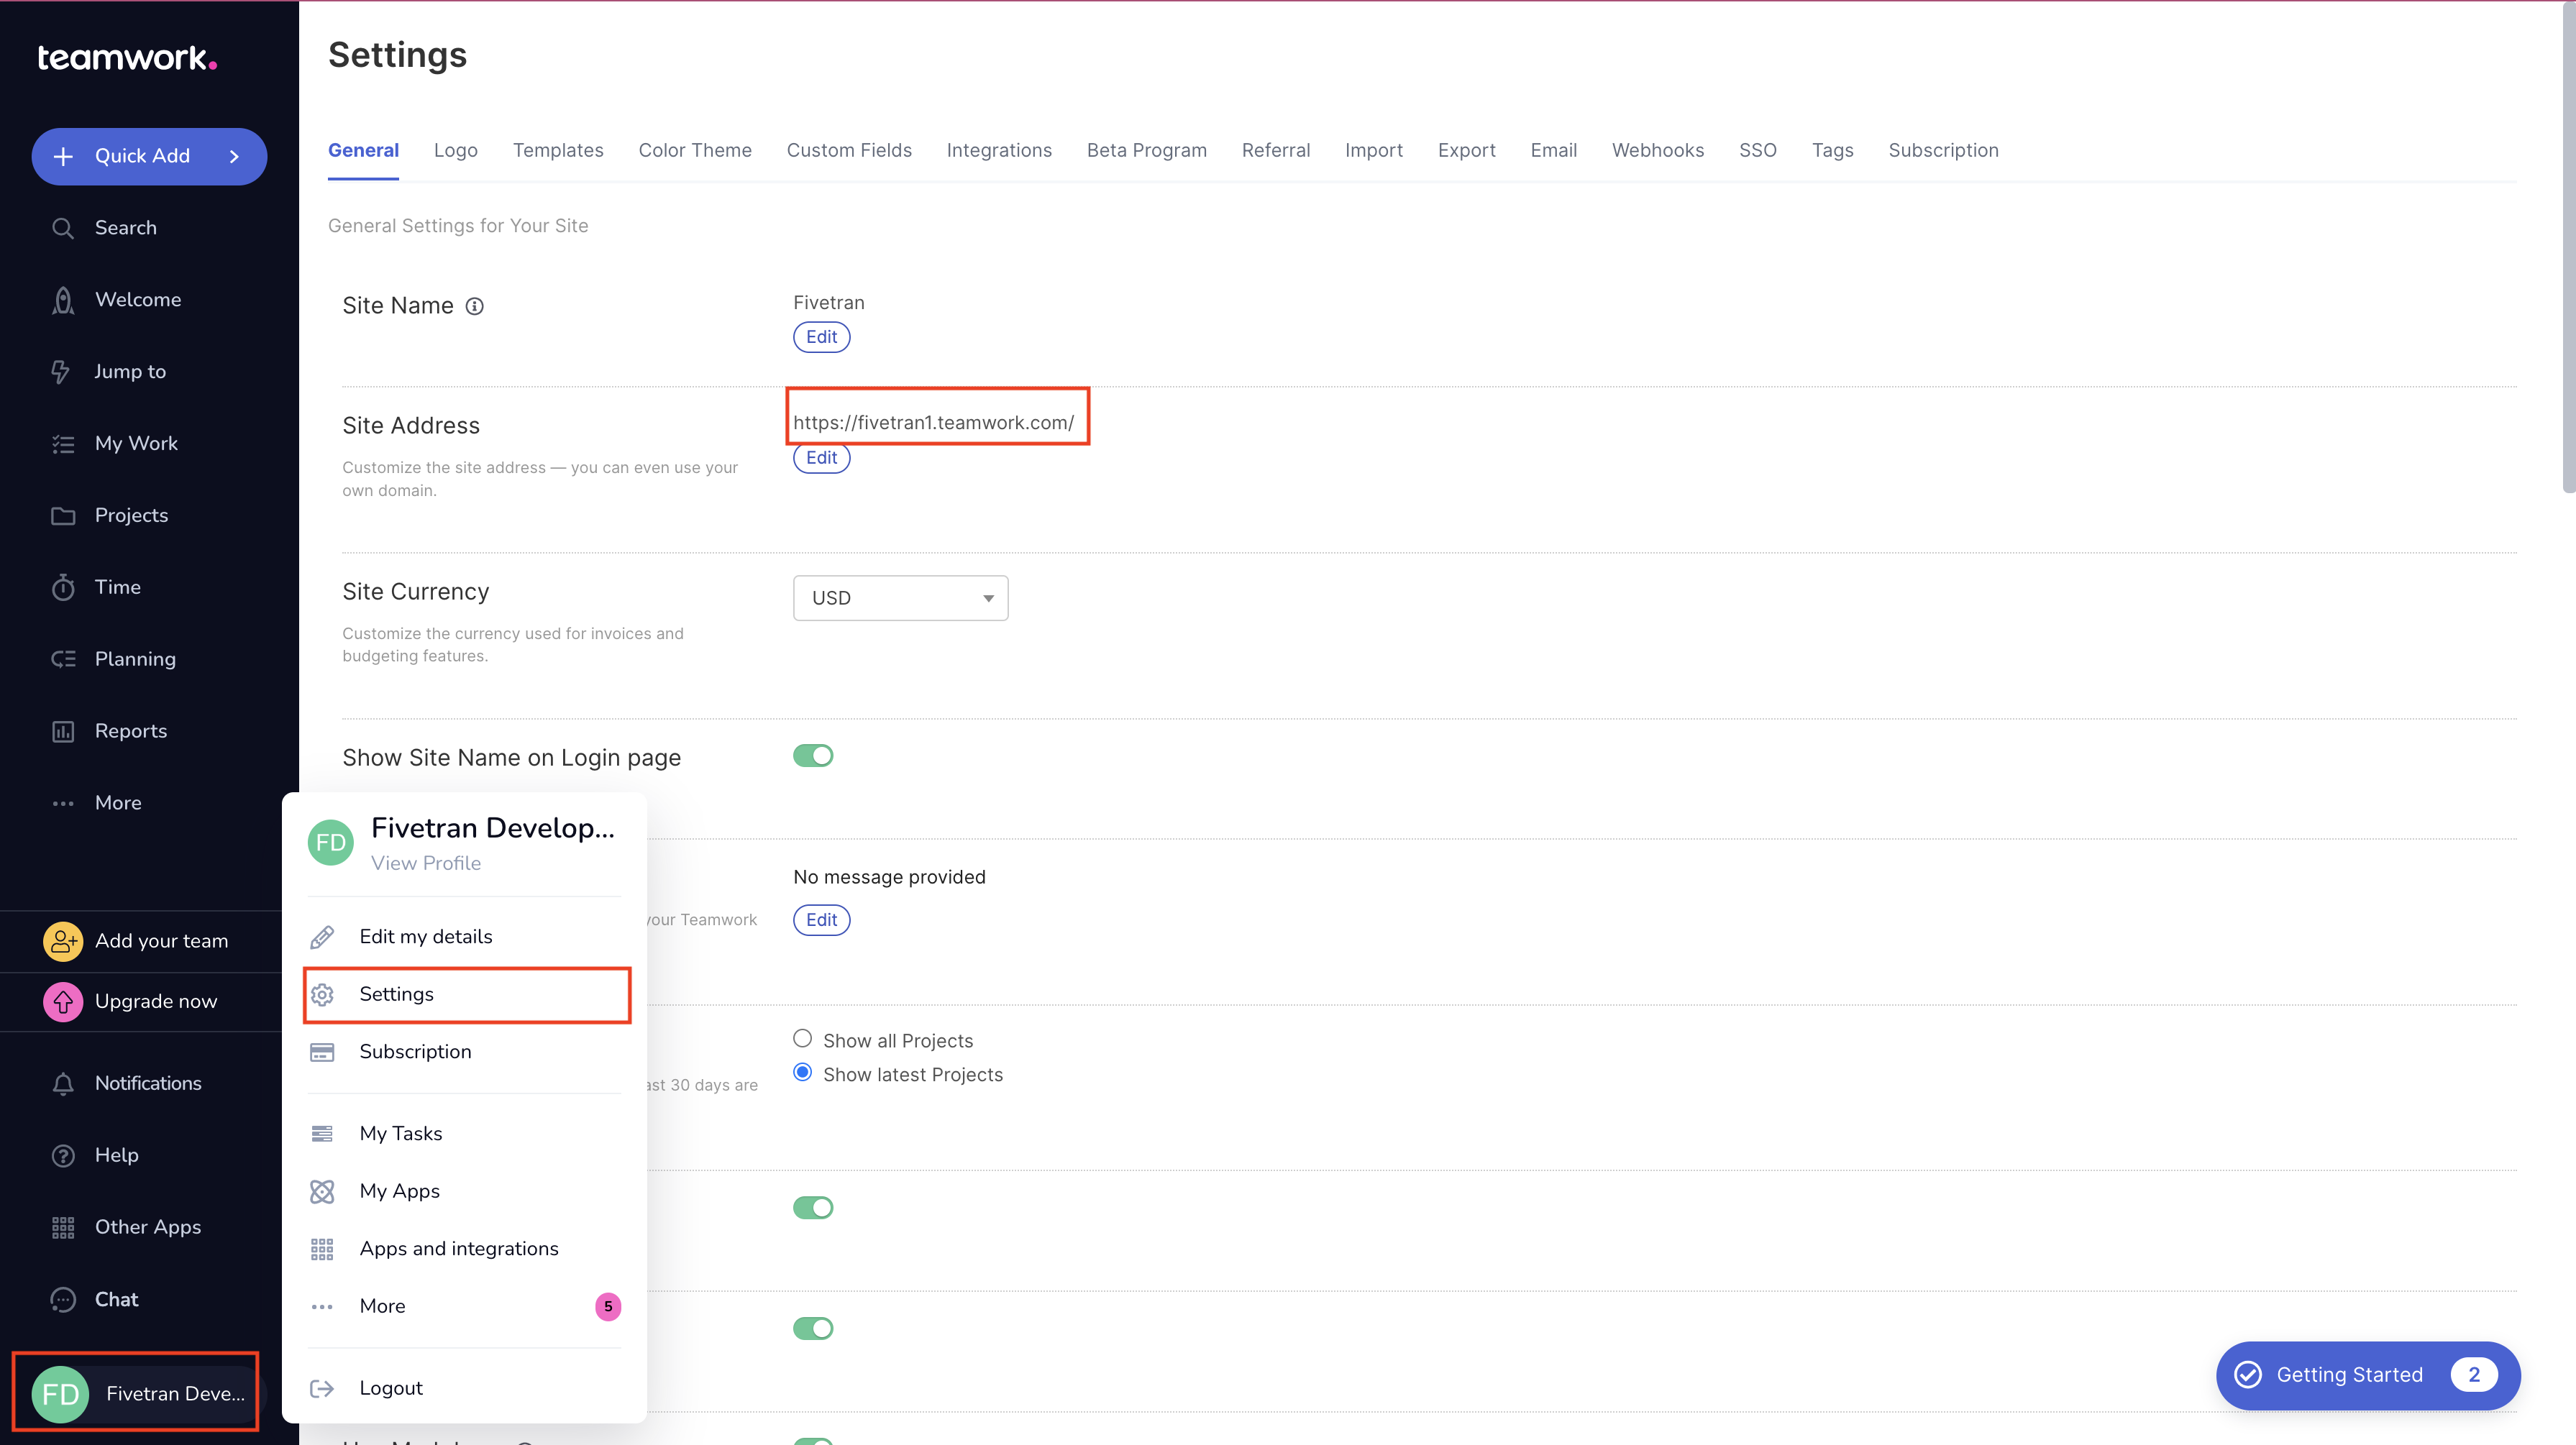Toggle the green switch below Show latest Projects
This screenshot has height=1445, width=2576.
click(x=813, y=1207)
